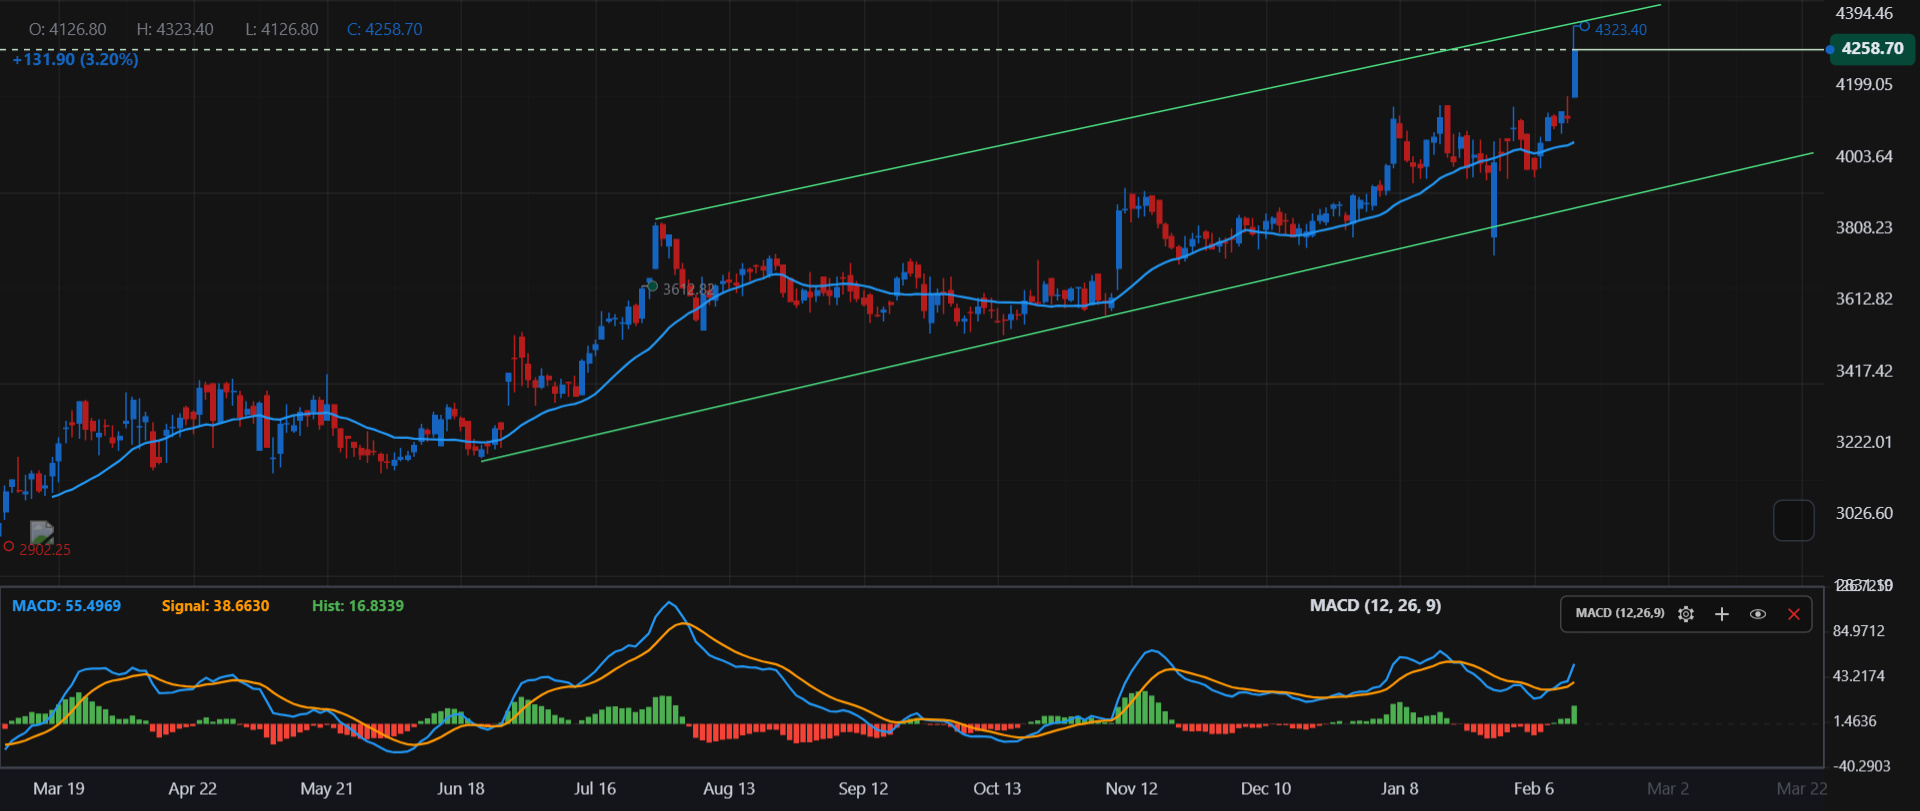This screenshot has height=811, width=1920.
Task: Click the 1.4636 MACD axis label
Action: pos(1854,721)
